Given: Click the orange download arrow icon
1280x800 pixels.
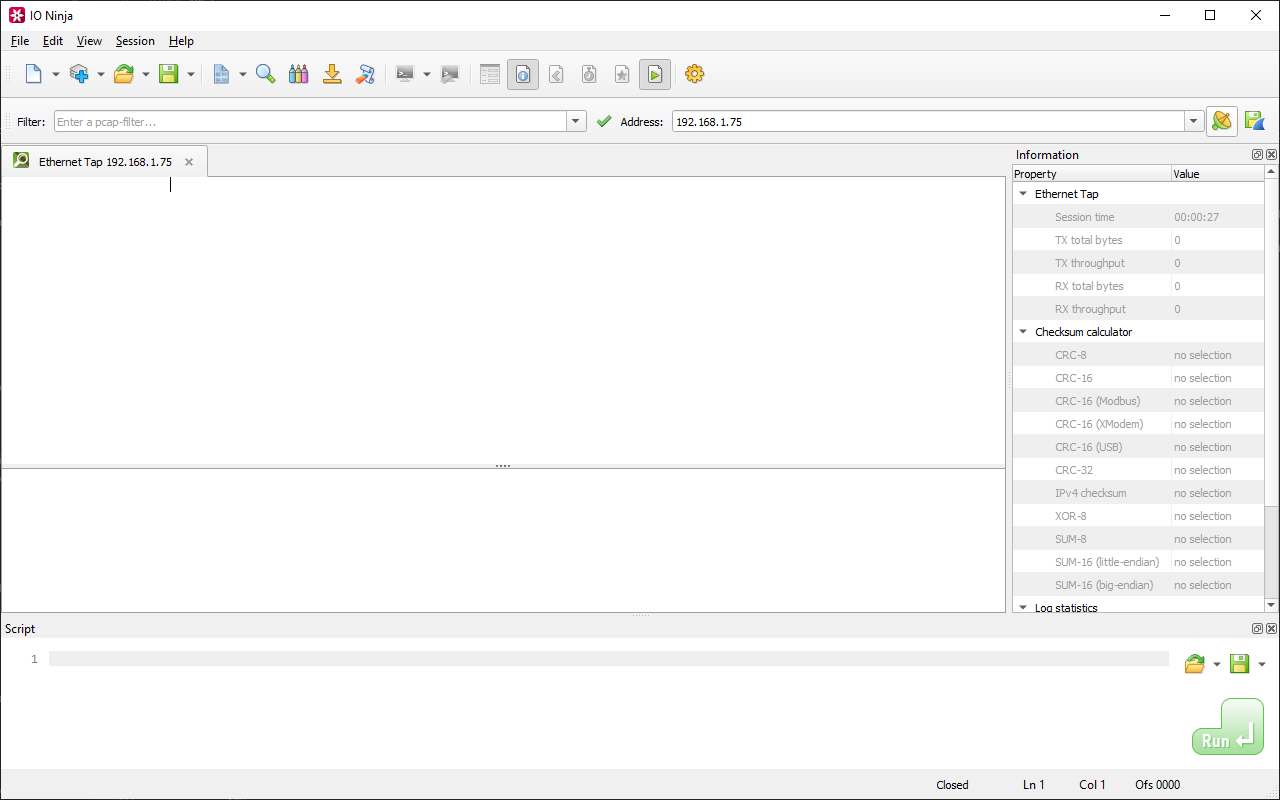Looking at the screenshot, I should point(332,74).
